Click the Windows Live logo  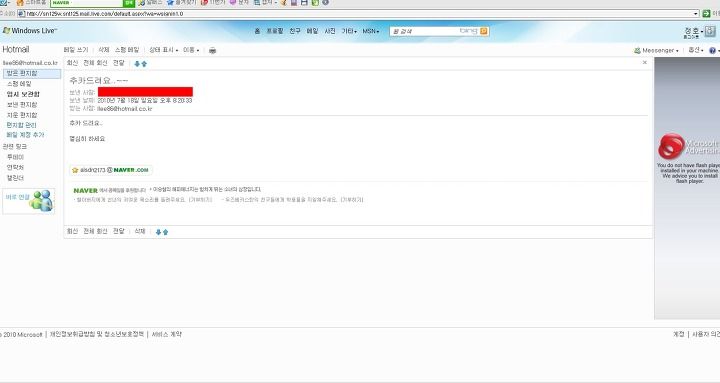30,31
